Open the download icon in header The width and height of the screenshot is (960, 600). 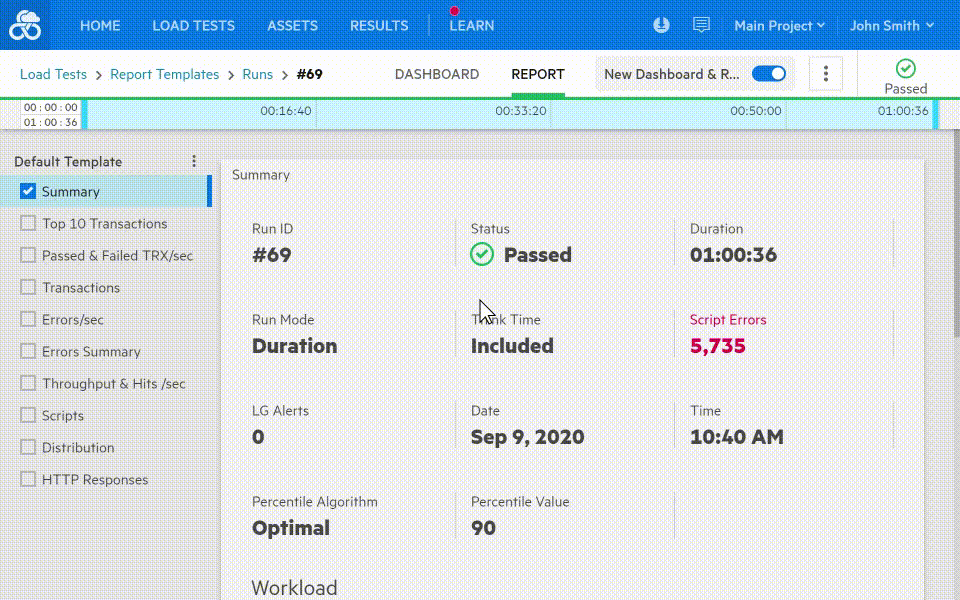pyautogui.click(x=661, y=25)
